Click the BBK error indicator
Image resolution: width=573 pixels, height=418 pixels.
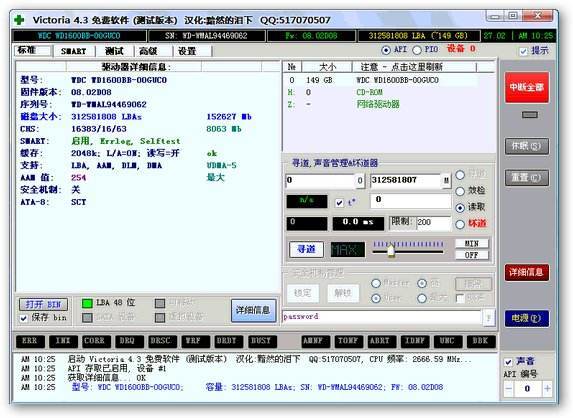(481, 341)
